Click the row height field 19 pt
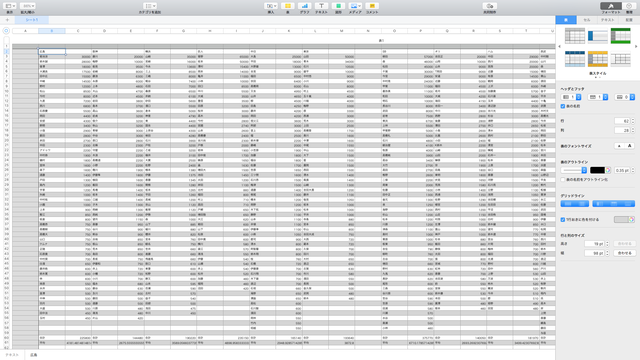 click(x=594, y=244)
